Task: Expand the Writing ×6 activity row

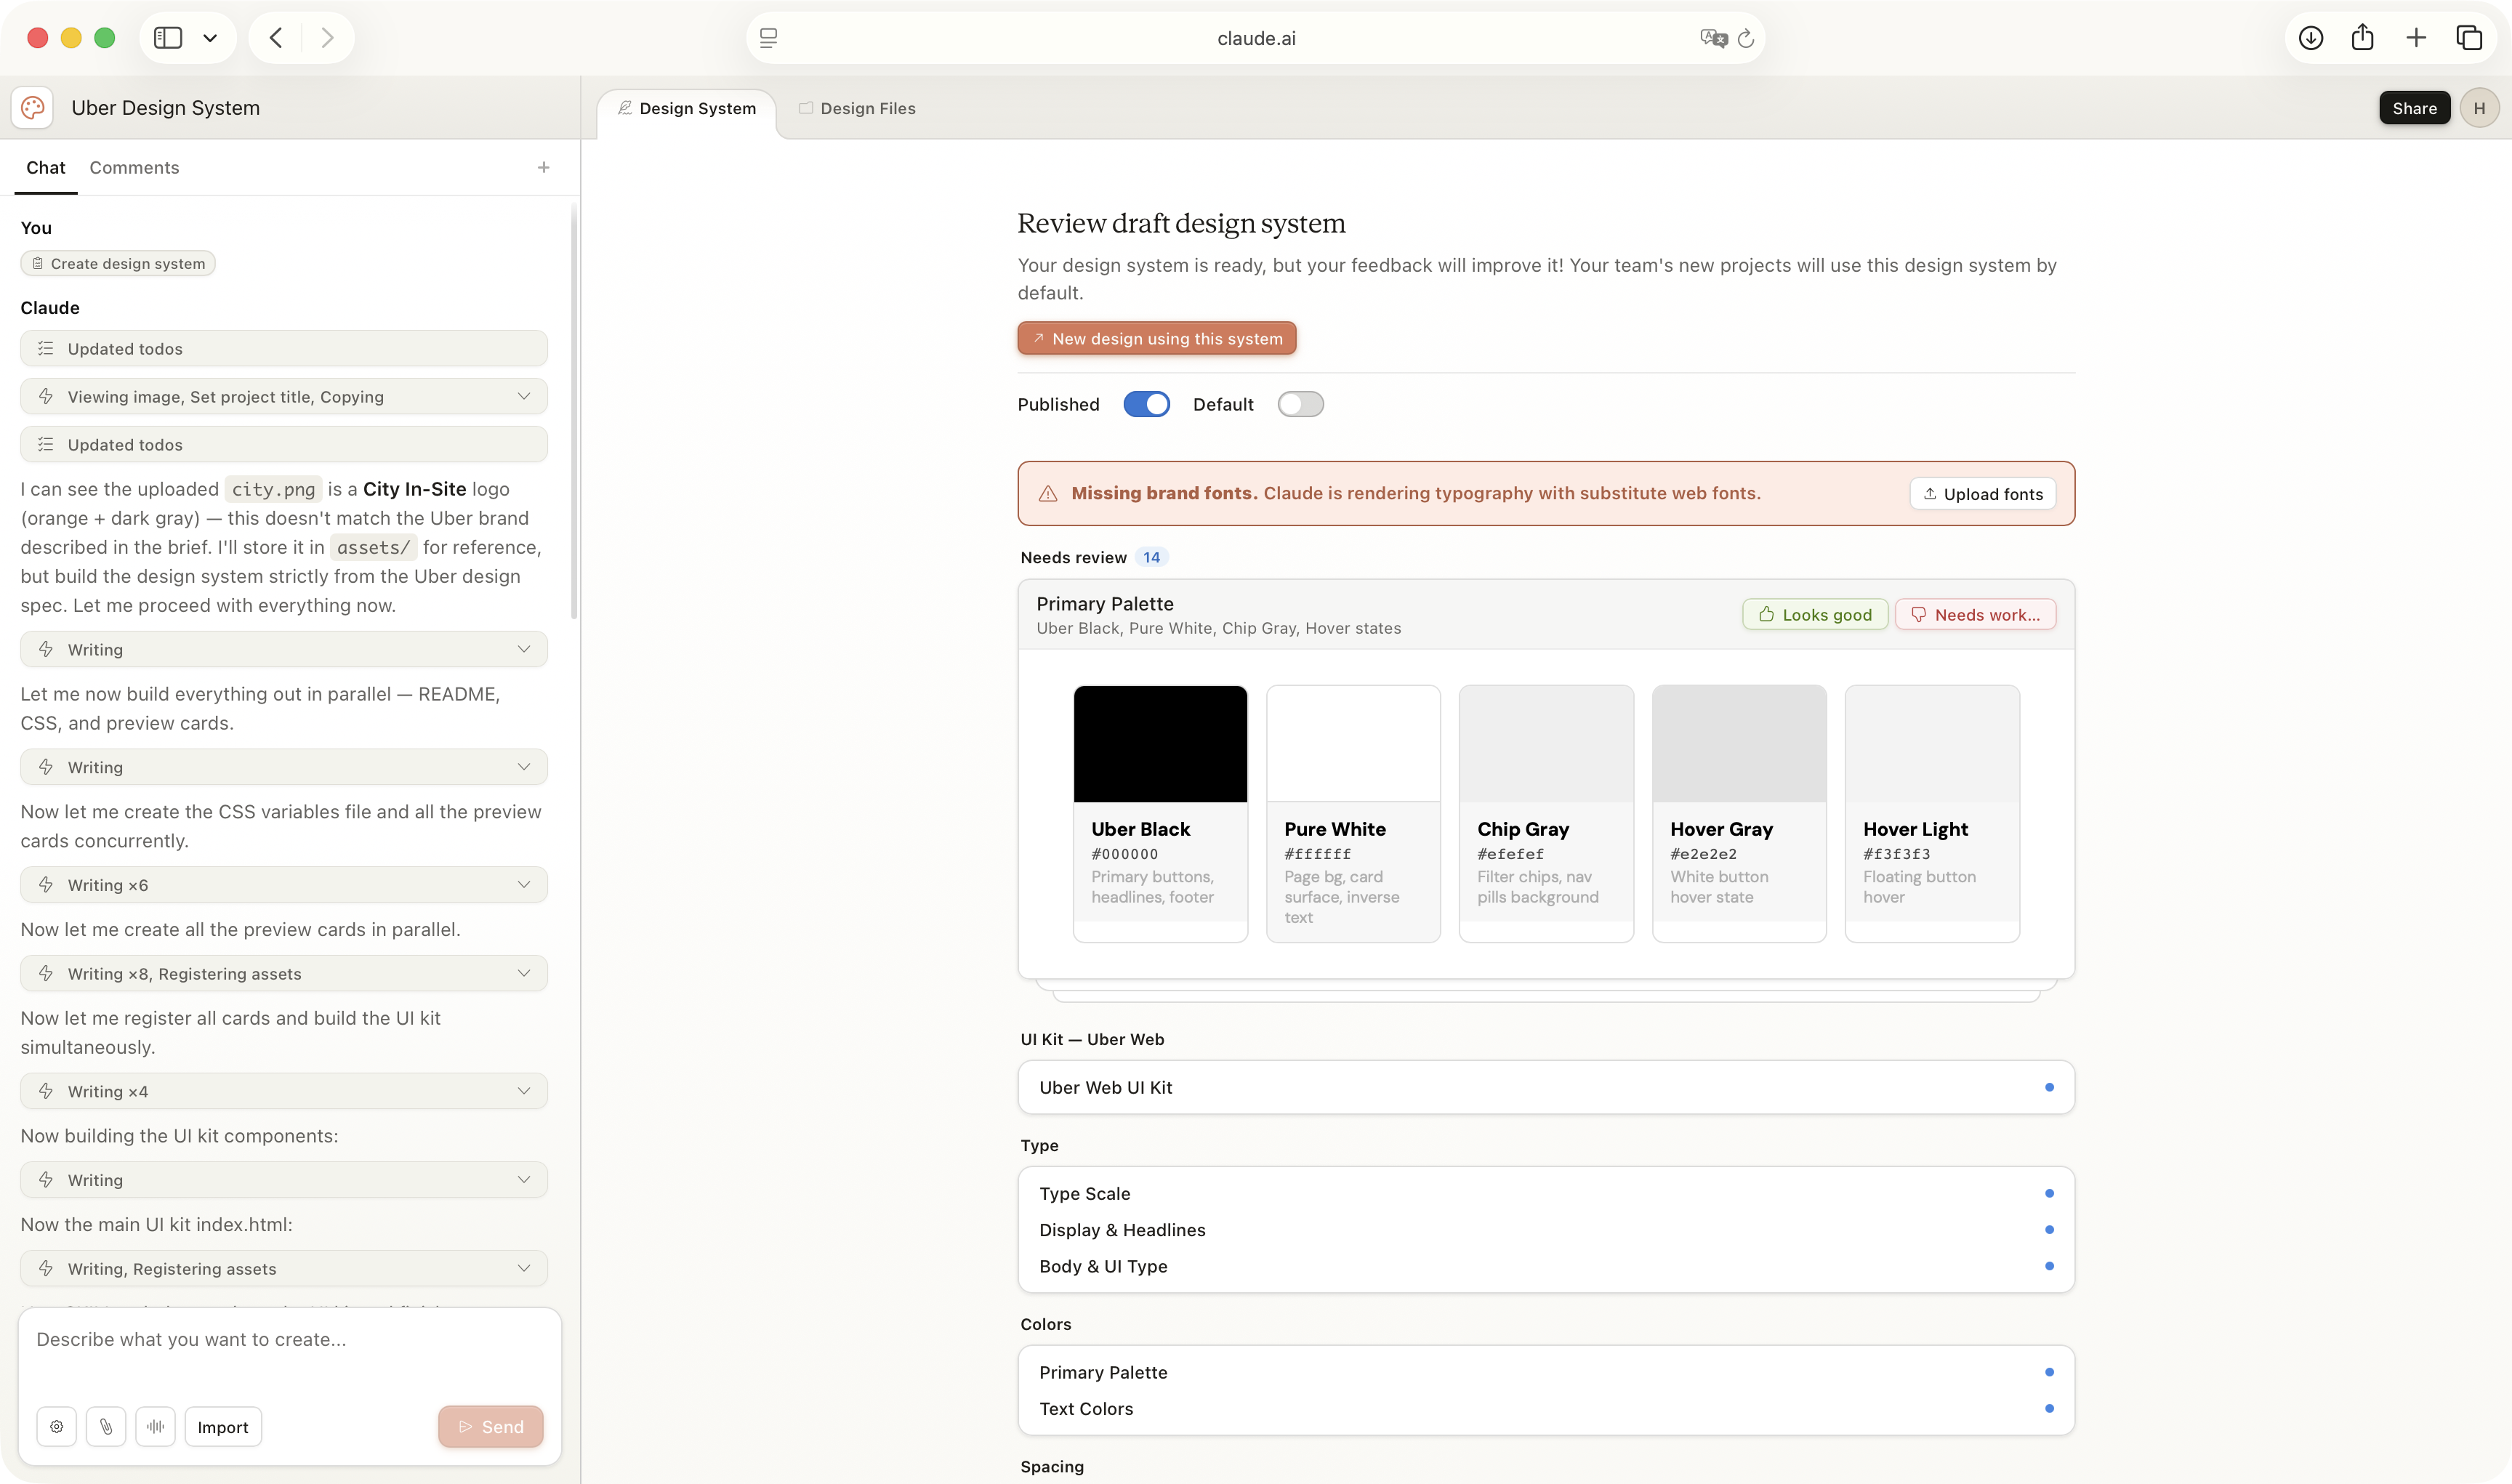Action: click(x=284, y=885)
